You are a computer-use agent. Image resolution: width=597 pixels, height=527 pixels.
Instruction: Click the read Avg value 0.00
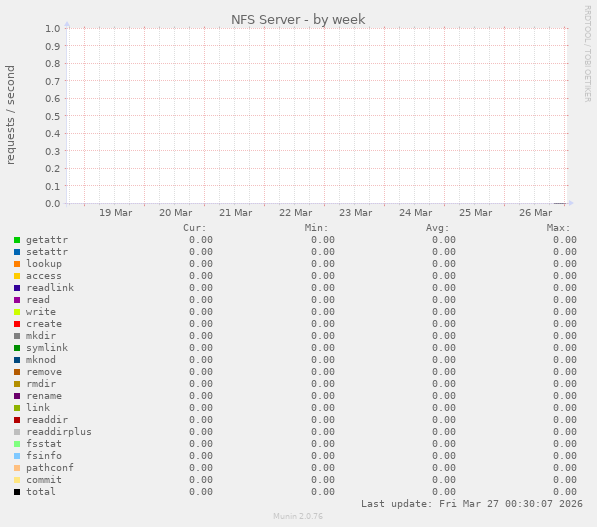444,300
